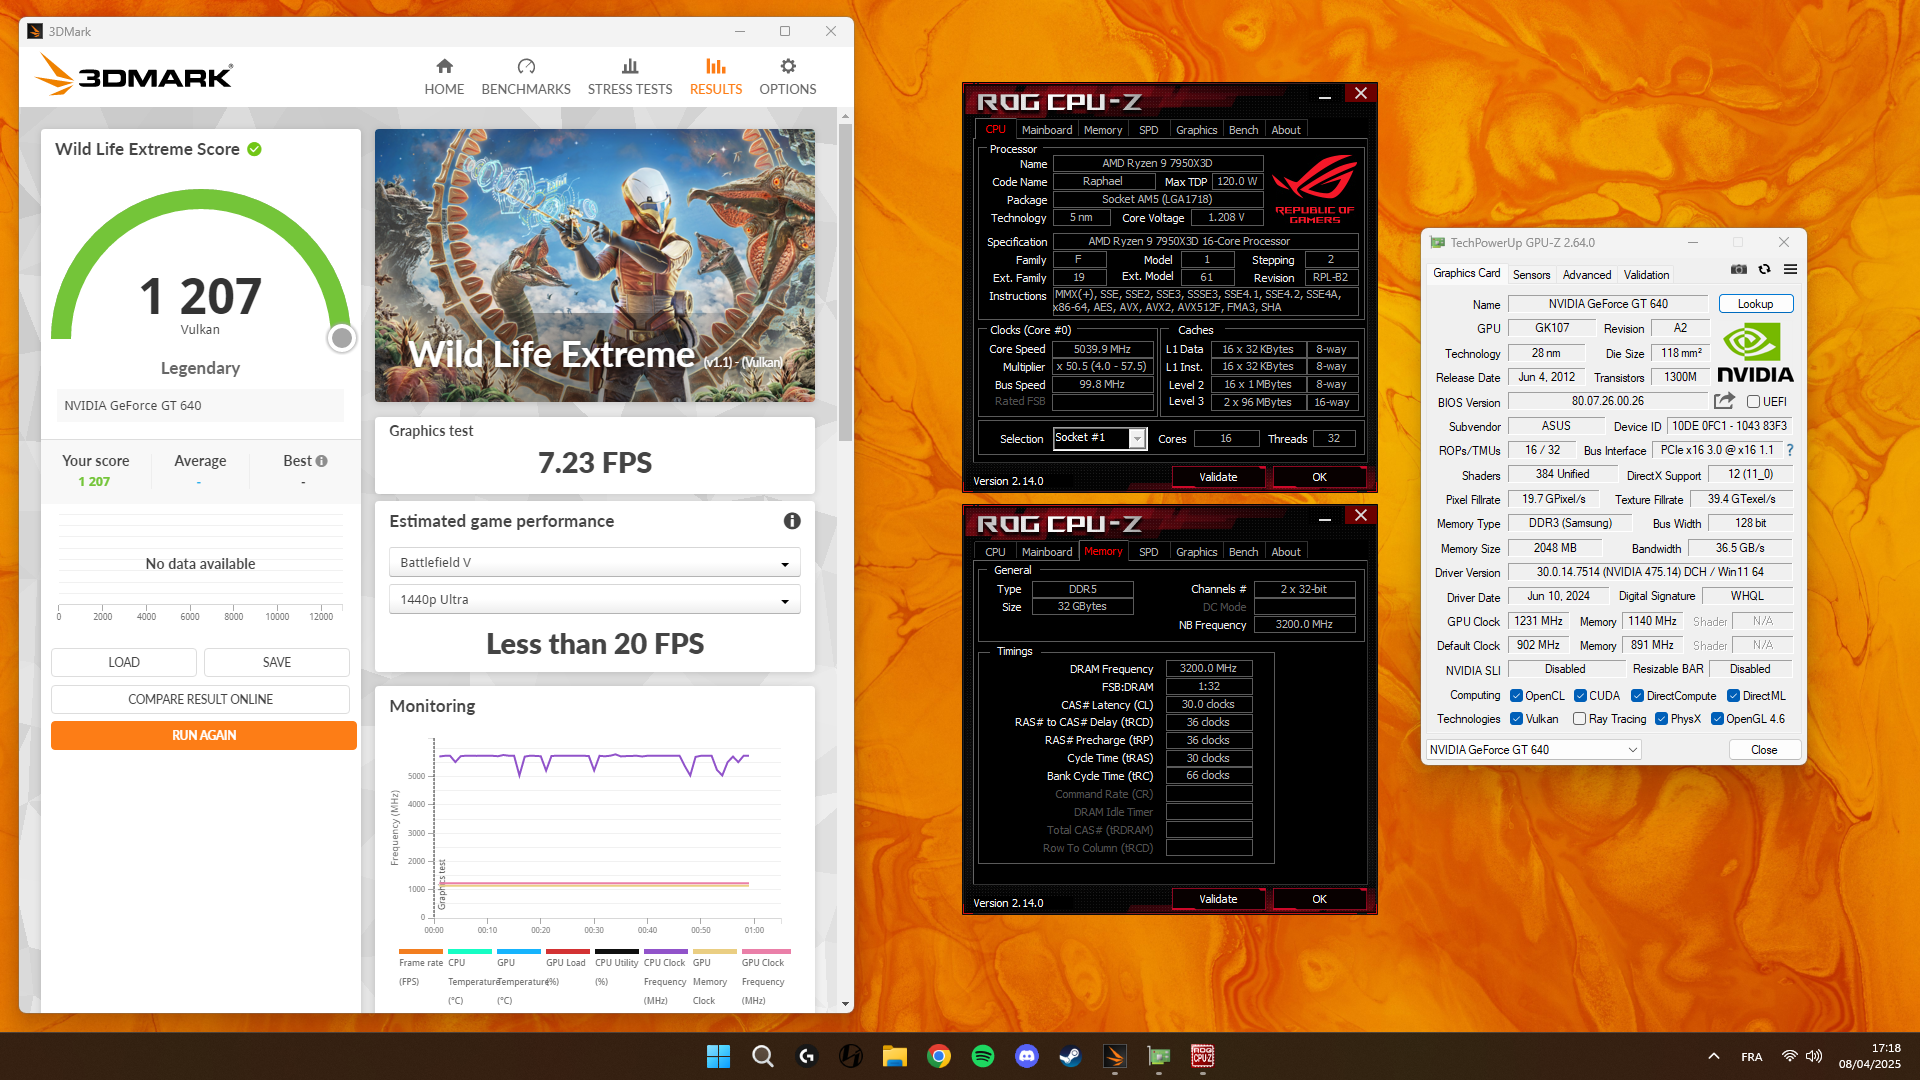Click the LOAD button in 3DMark
Image resolution: width=1920 pixels, height=1080 pixels.
pyautogui.click(x=124, y=662)
